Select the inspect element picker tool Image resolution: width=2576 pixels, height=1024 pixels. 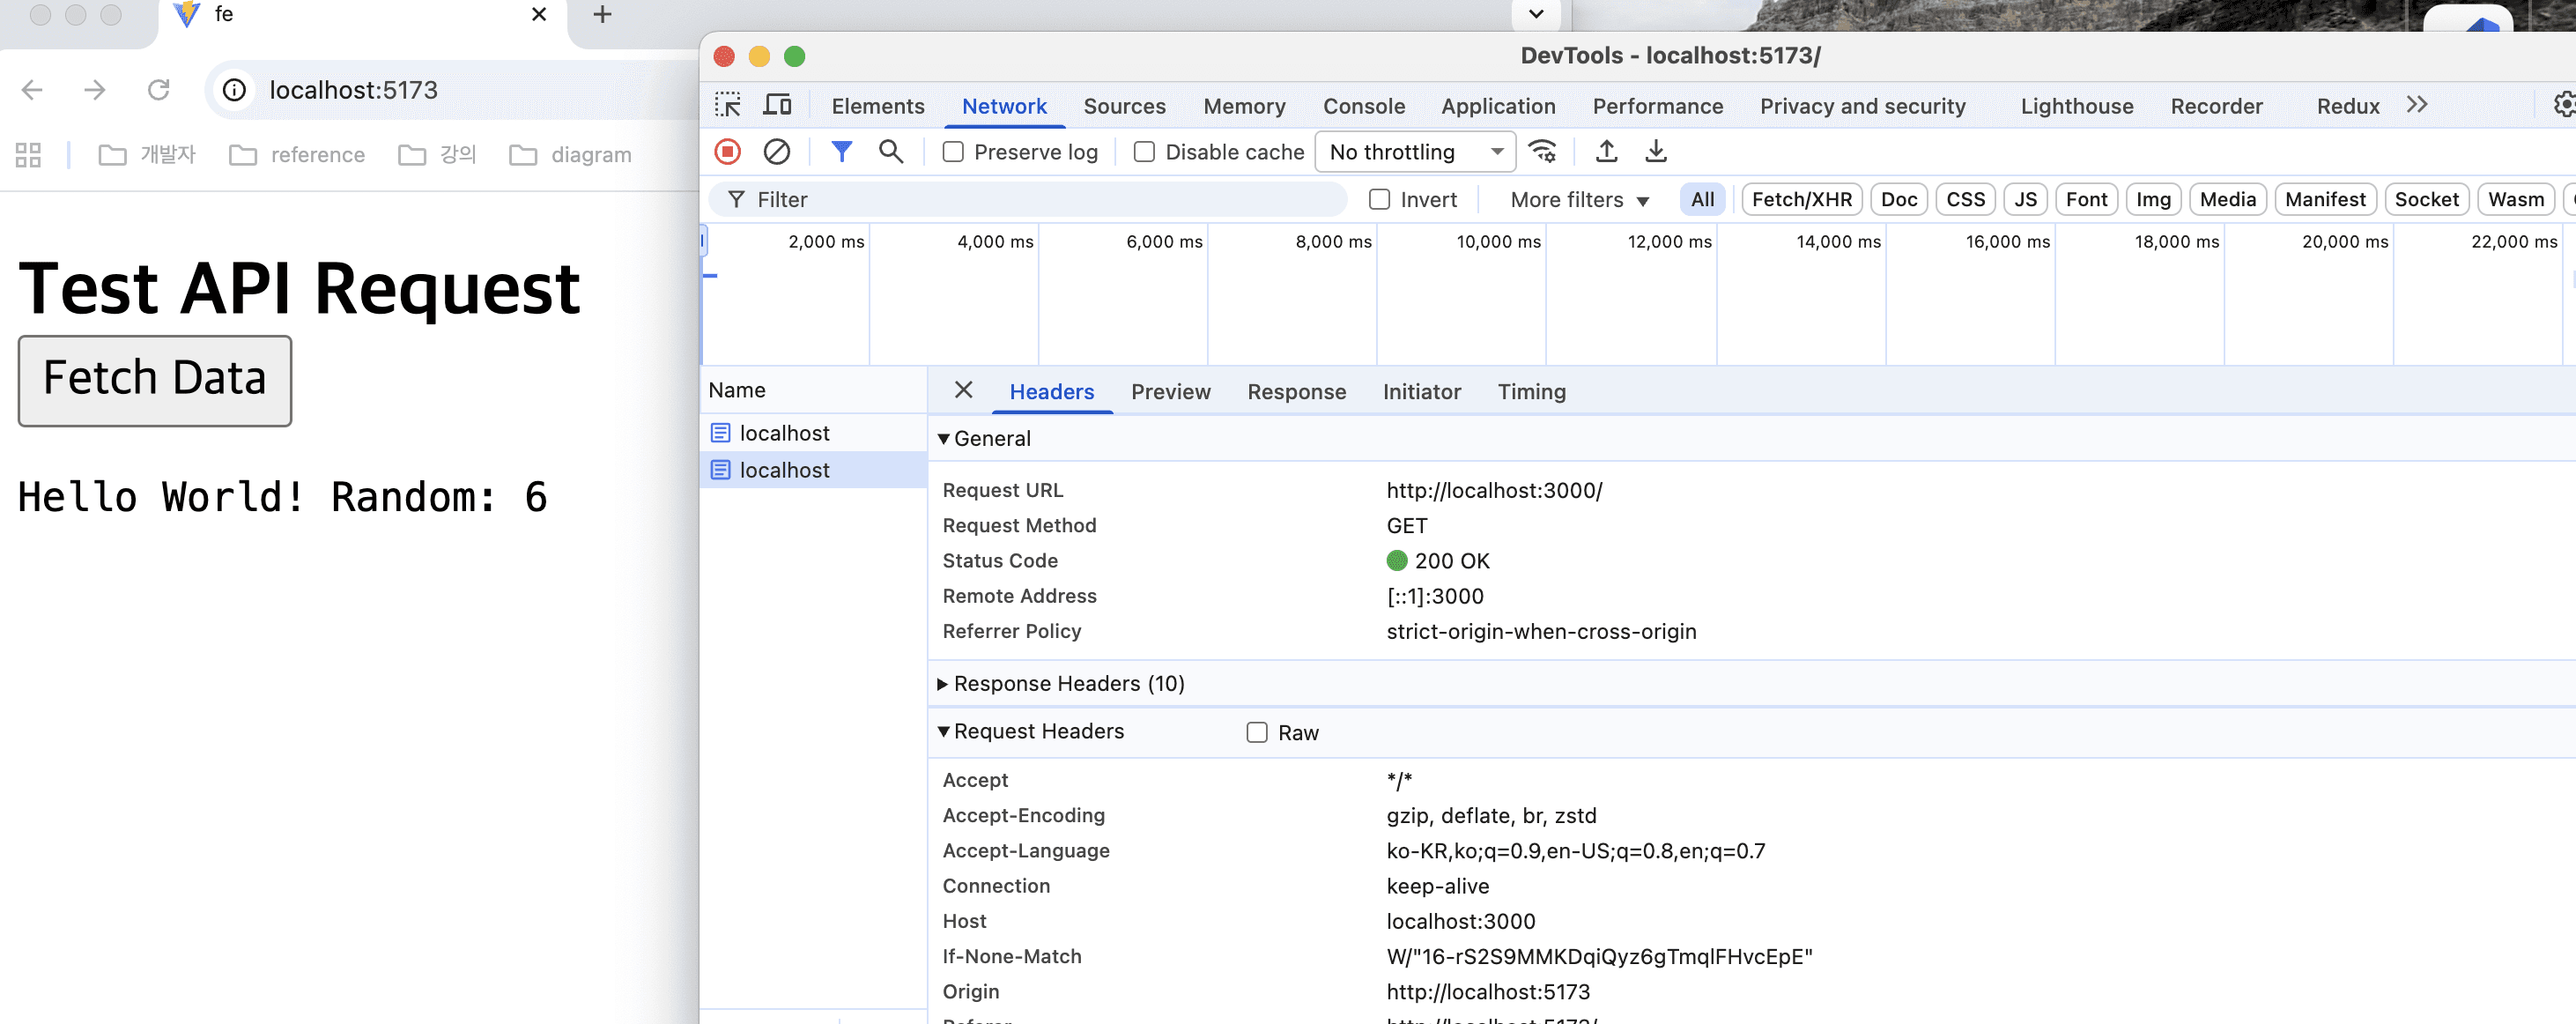pos(727,105)
